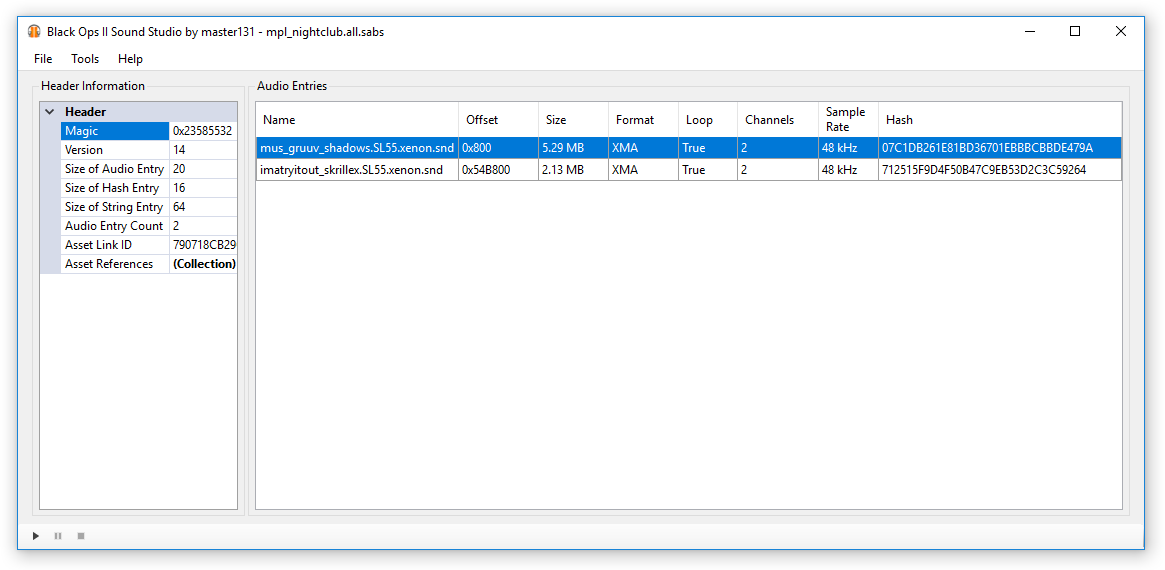Click the Size of Audio Entry value 20
This screenshot has height=570, width=1165.
tap(203, 169)
